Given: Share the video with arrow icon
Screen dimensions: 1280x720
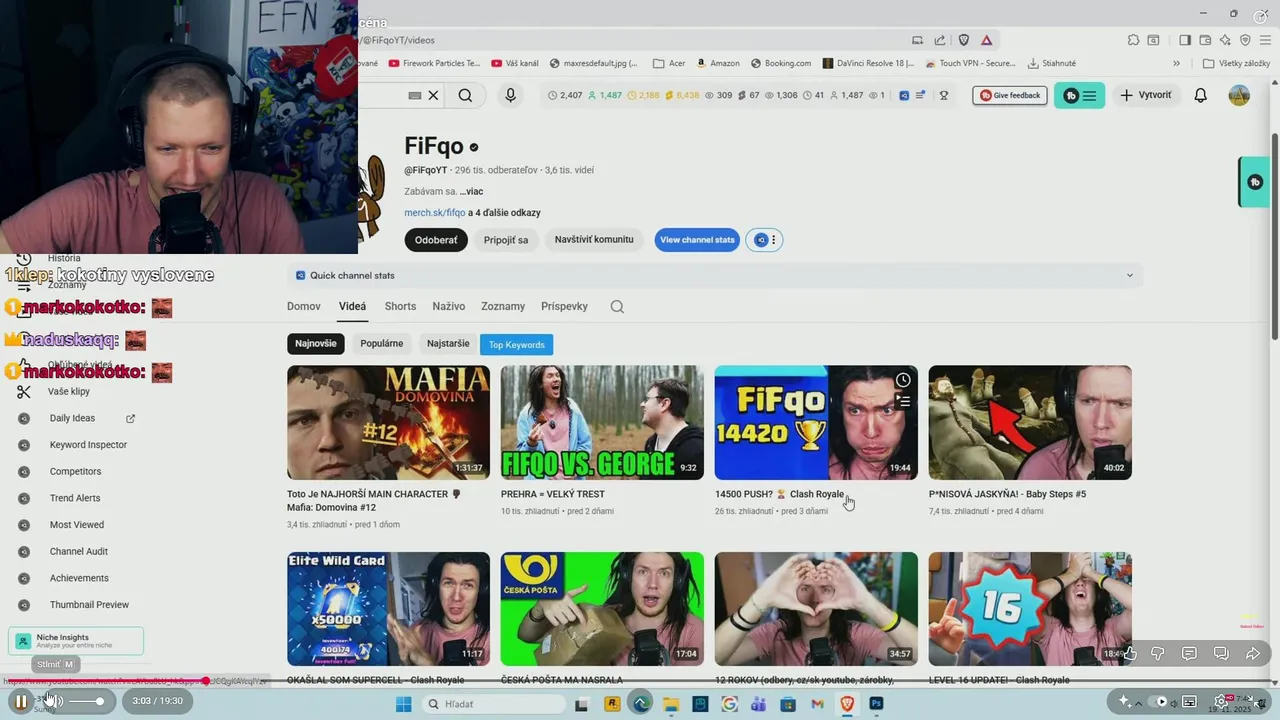Looking at the screenshot, I should point(1253,654).
